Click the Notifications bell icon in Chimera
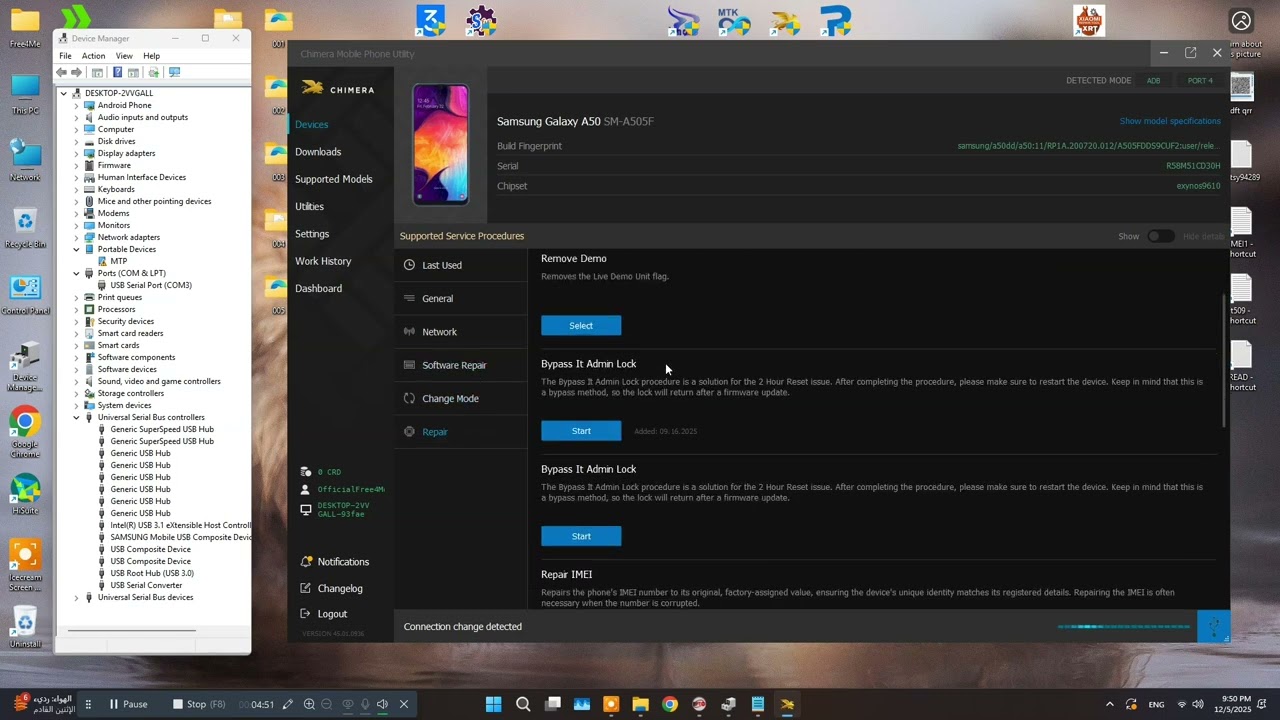1280x720 pixels. pyautogui.click(x=306, y=562)
